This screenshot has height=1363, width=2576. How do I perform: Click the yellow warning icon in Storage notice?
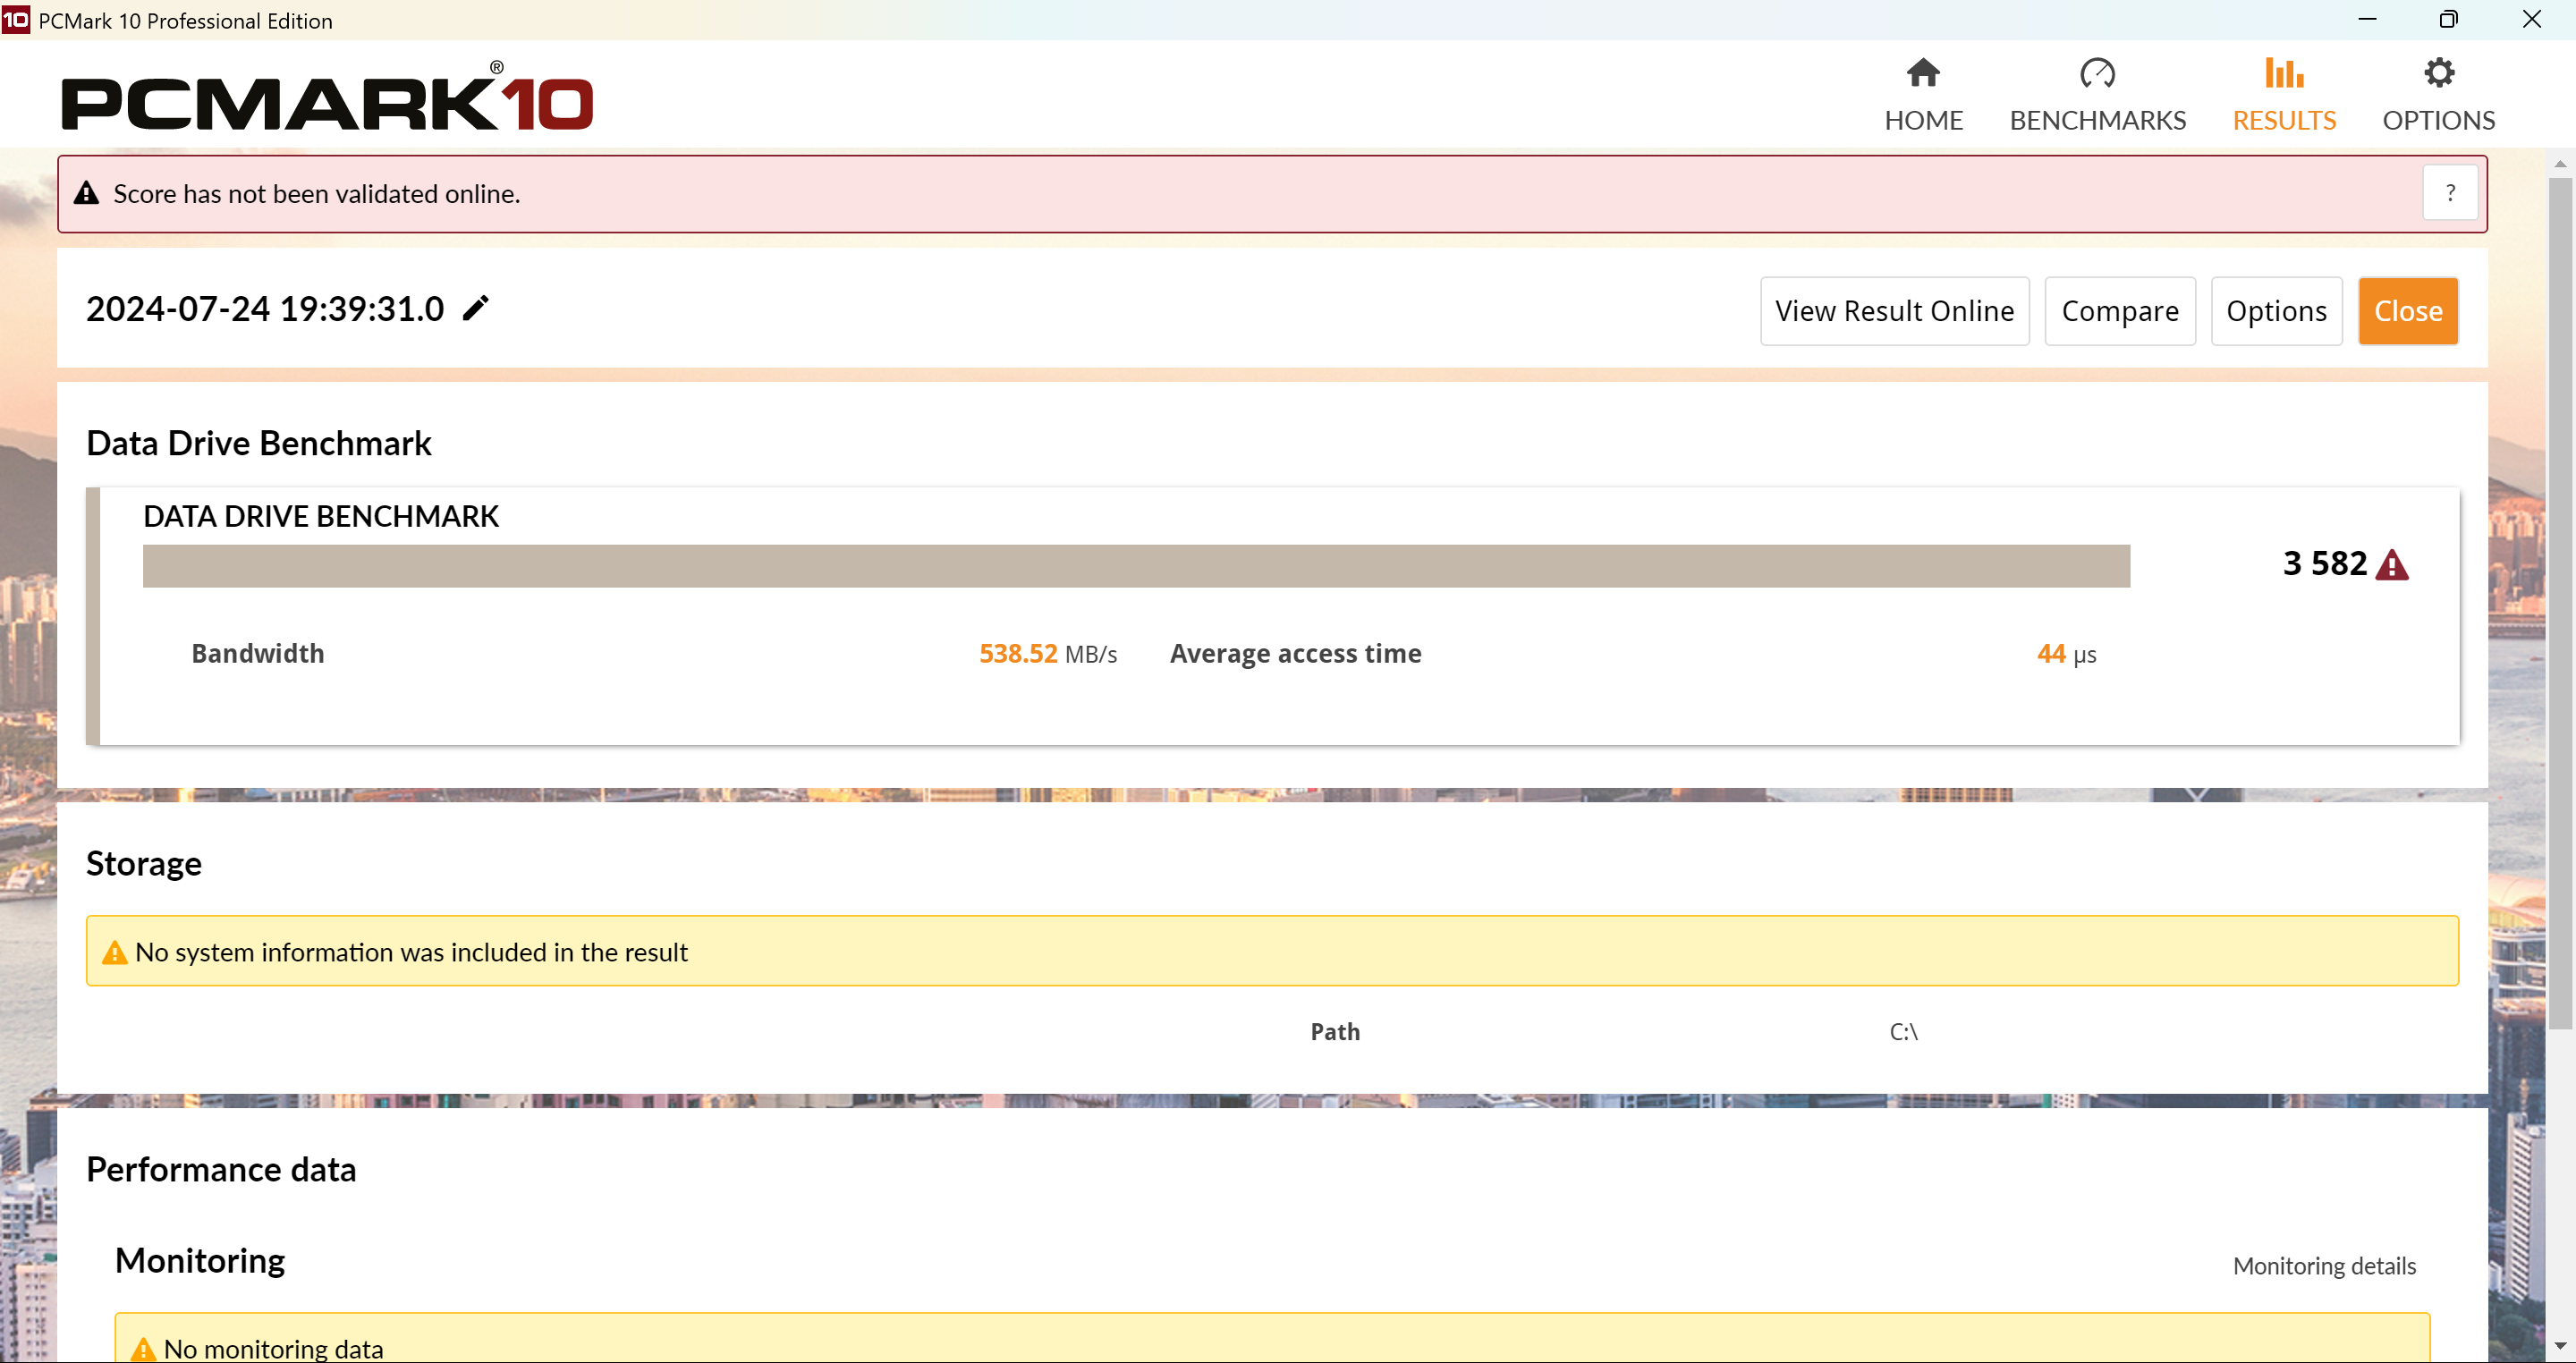[x=115, y=952]
